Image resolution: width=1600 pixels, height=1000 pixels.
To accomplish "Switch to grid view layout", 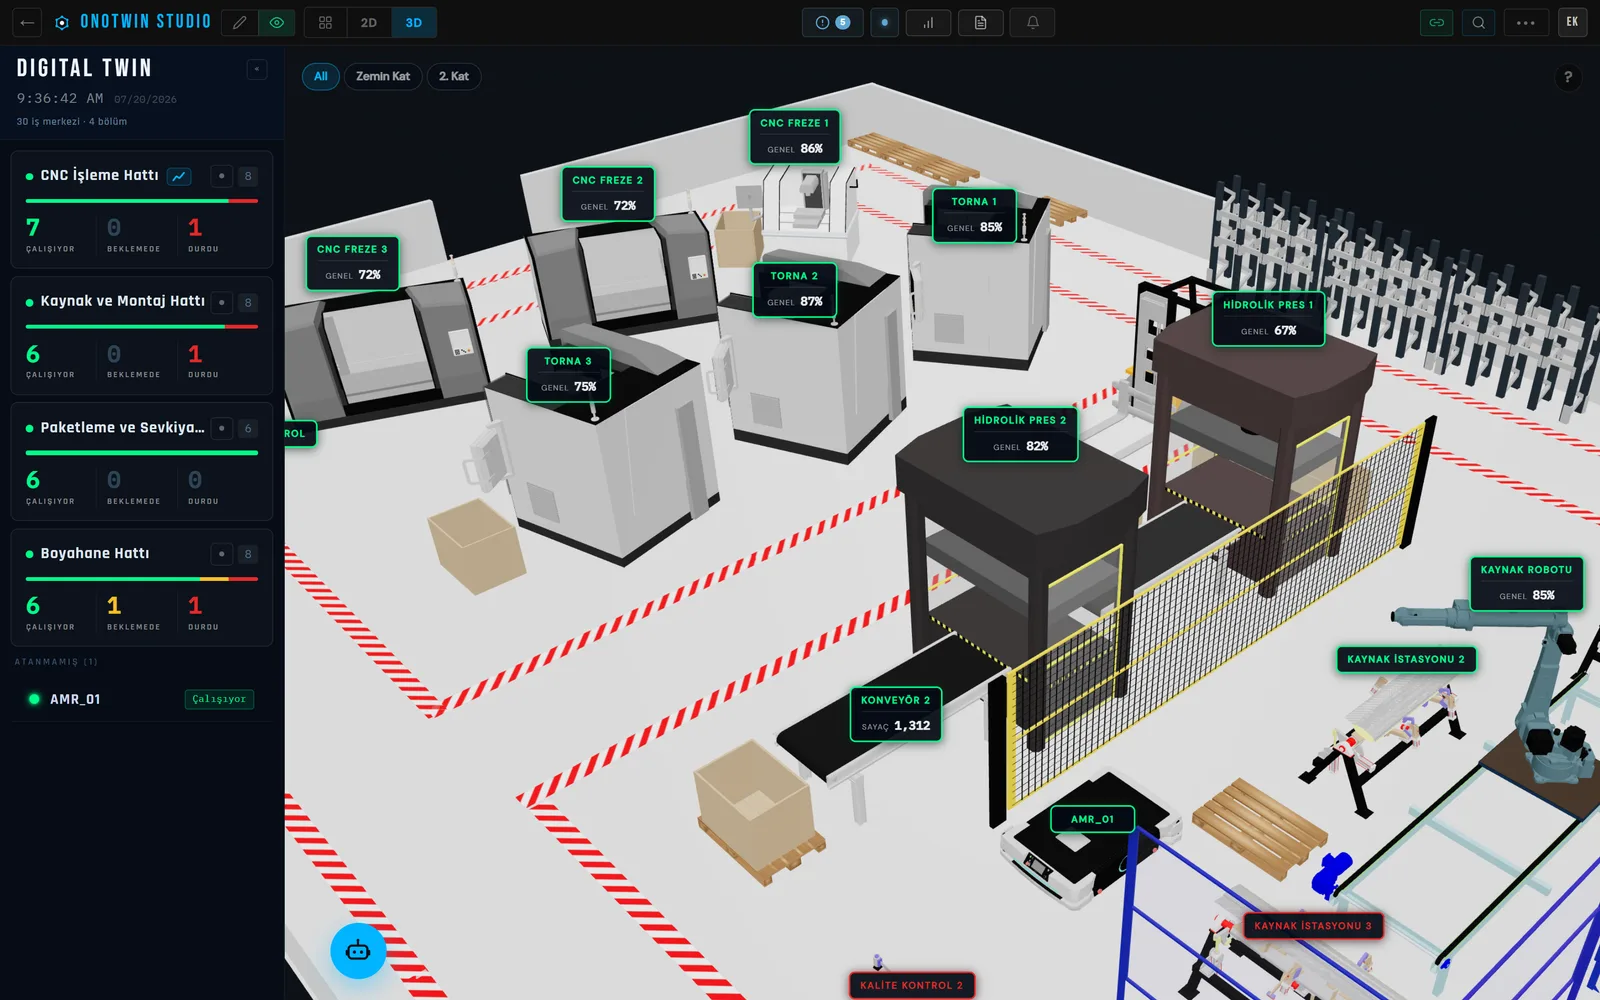I will [325, 22].
